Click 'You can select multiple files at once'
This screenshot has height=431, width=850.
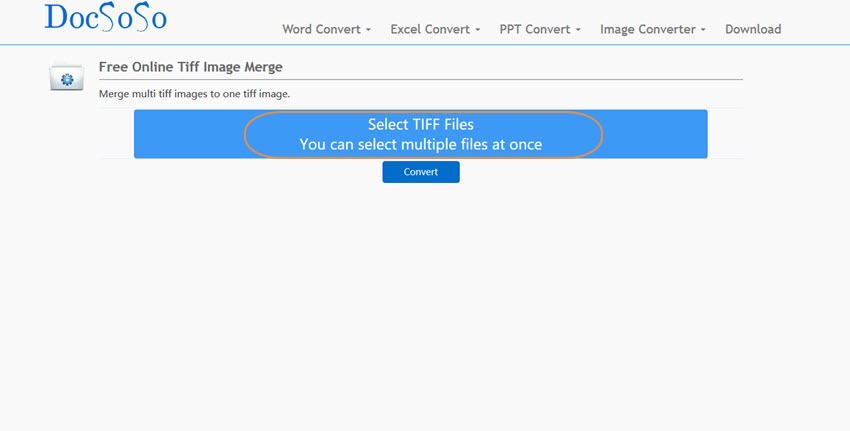(420, 145)
